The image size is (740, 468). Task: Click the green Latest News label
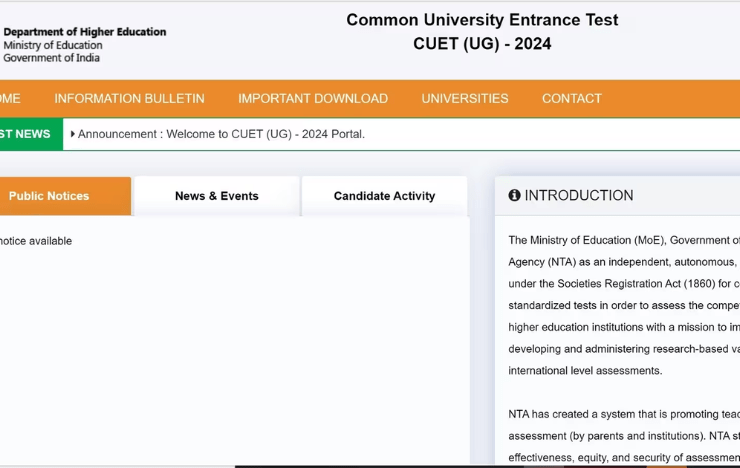click(x=31, y=134)
